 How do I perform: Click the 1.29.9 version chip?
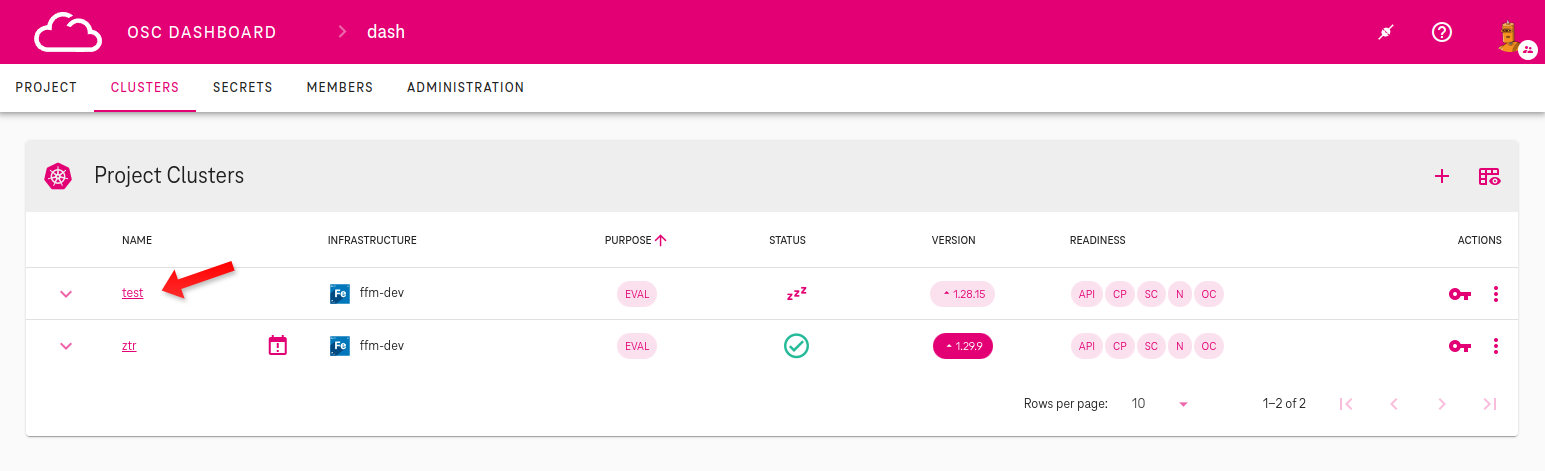tap(962, 346)
